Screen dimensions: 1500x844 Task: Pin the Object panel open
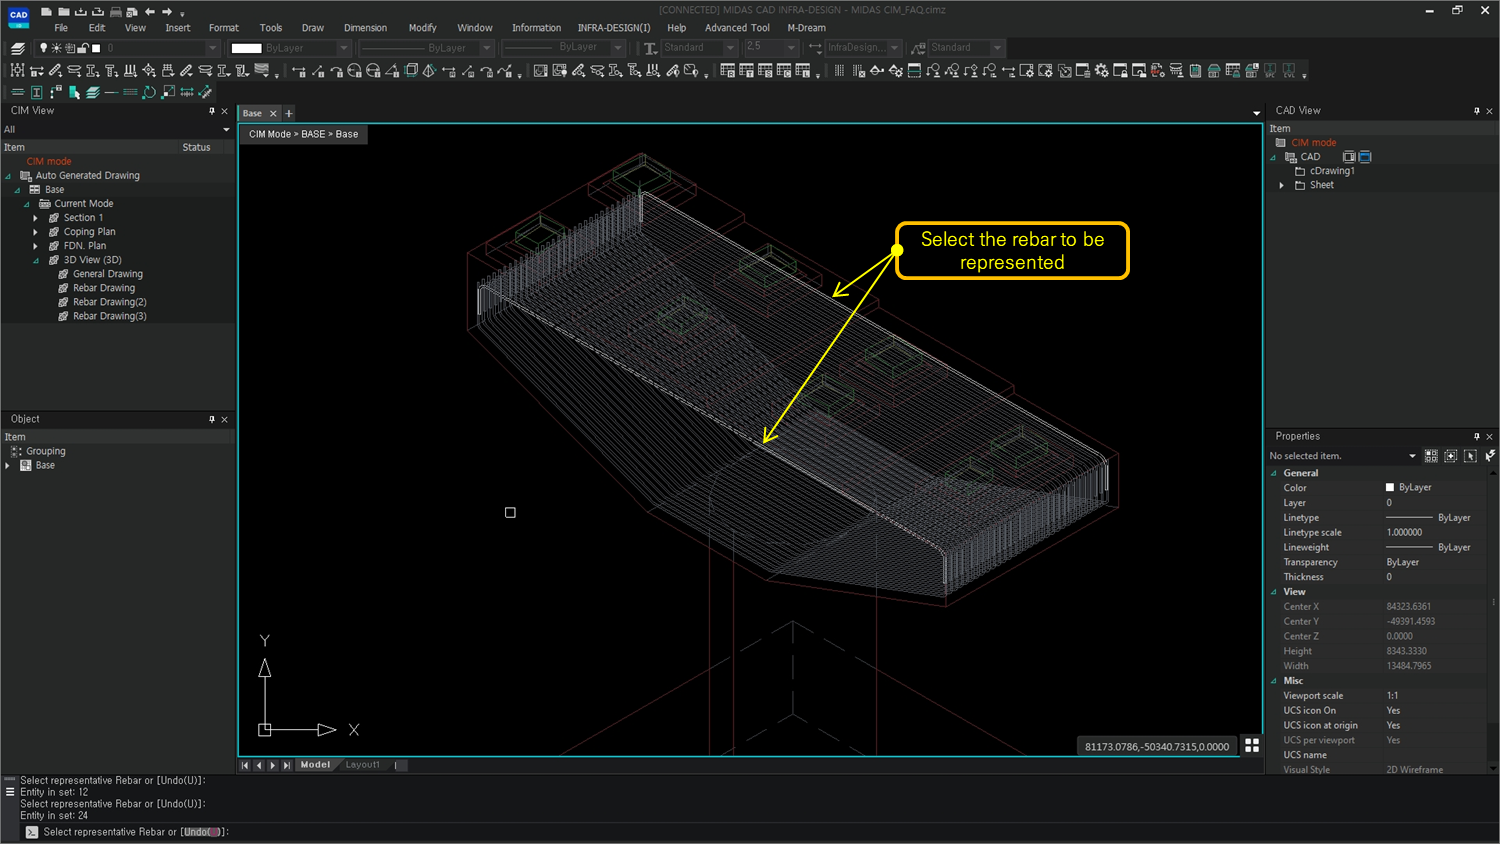pos(211,419)
